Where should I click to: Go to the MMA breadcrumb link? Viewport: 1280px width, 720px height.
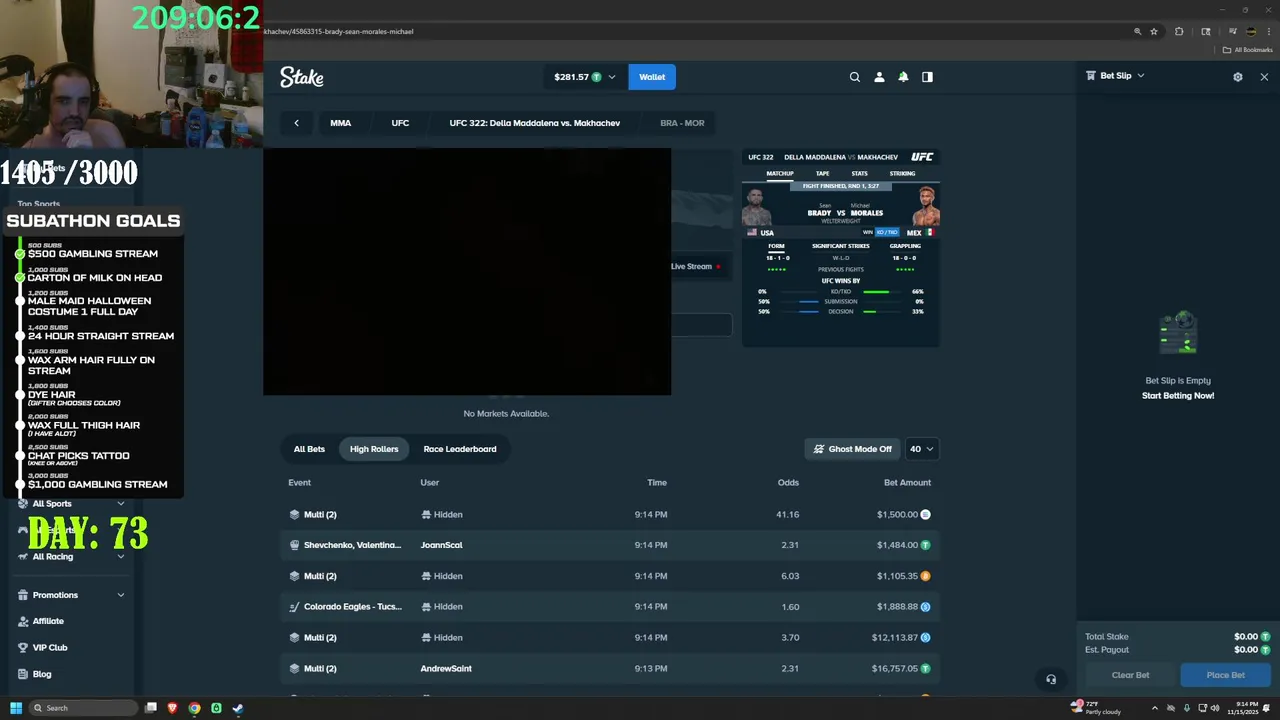340,123
